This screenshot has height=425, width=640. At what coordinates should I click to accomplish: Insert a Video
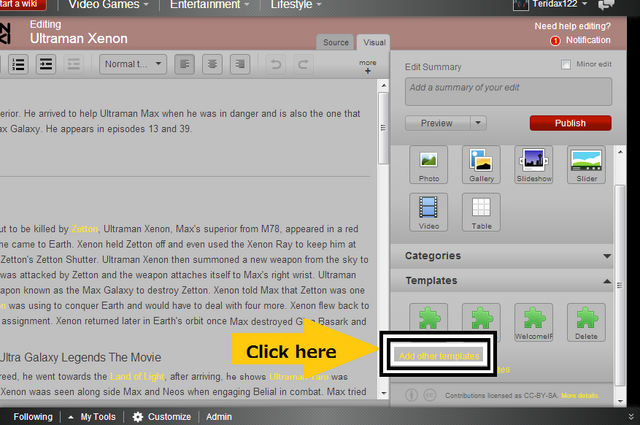(x=429, y=212)
